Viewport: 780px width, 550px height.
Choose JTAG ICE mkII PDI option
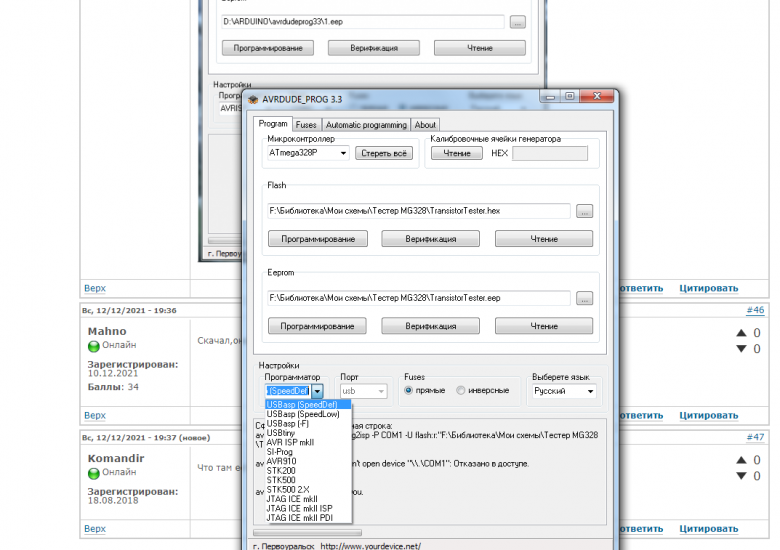point(308,518)
